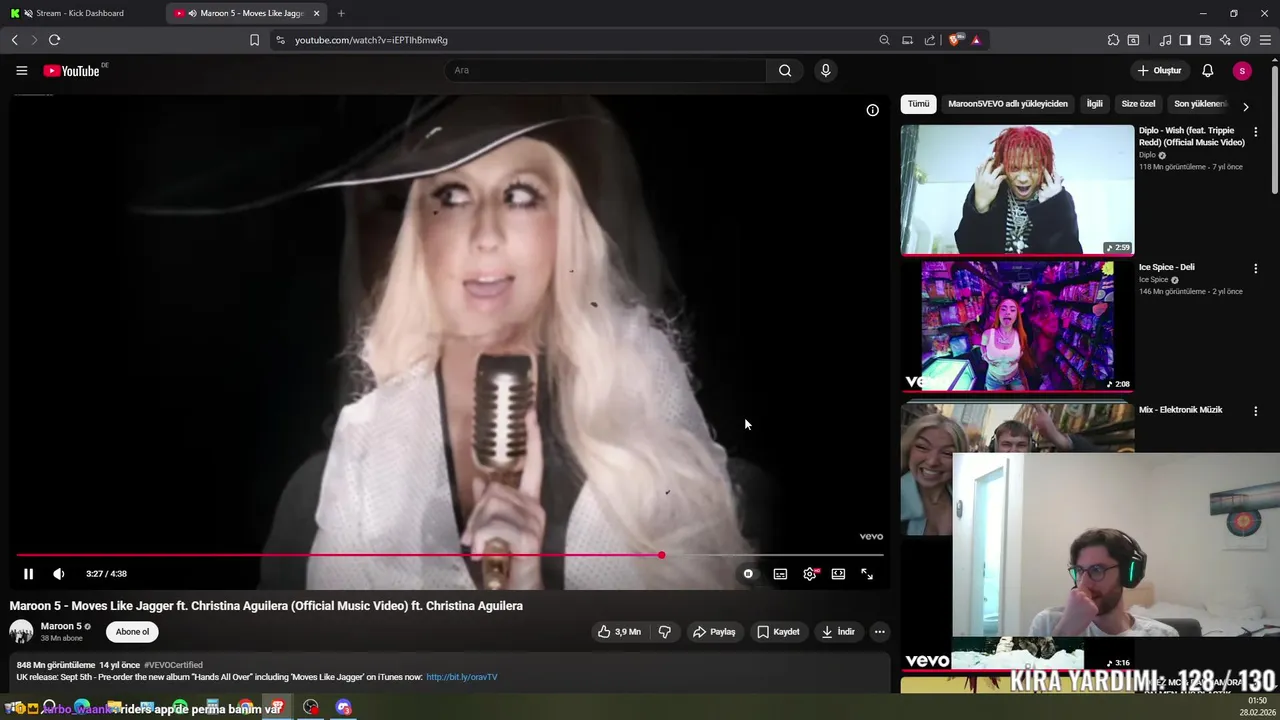
Task: Click Paylaş share button
Action: tap(714, 632)
